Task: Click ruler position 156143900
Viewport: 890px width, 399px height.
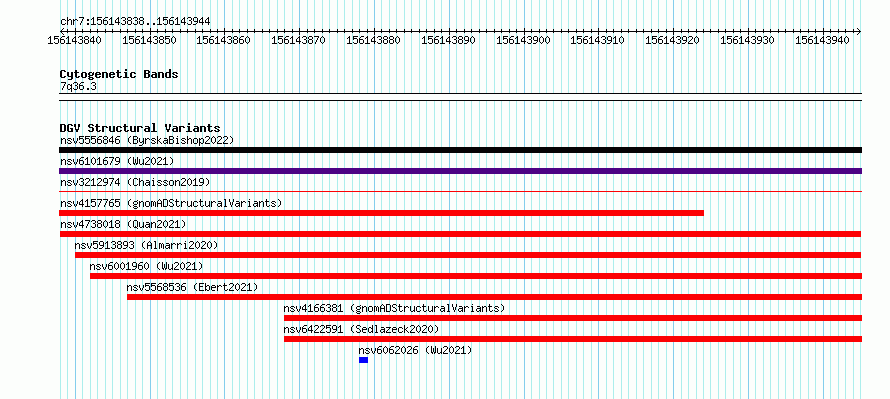Action: (523, 40)
